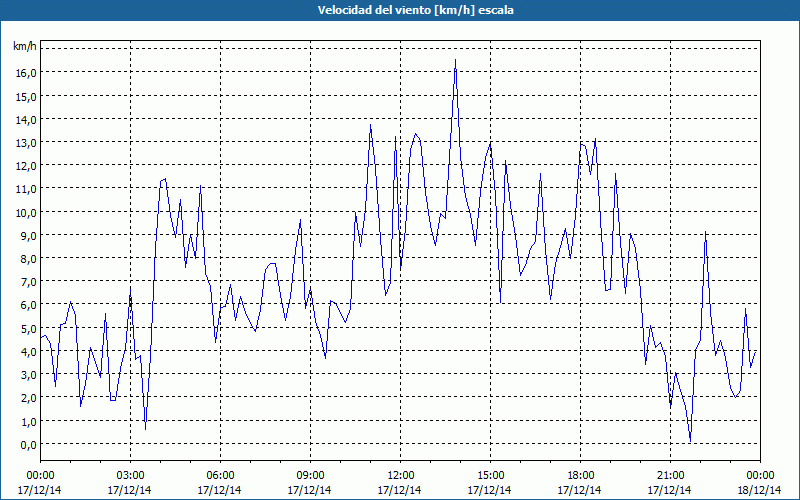Select the '11,0' y-axis label

[26, 189]
